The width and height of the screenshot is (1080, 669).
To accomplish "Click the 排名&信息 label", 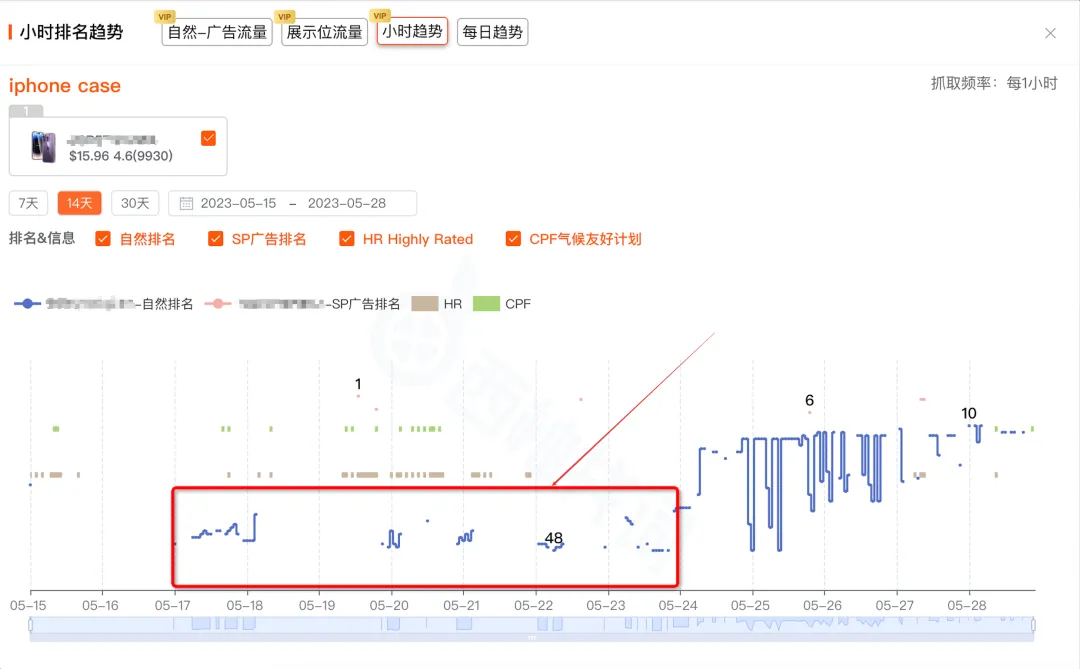I will coord(42,238).
